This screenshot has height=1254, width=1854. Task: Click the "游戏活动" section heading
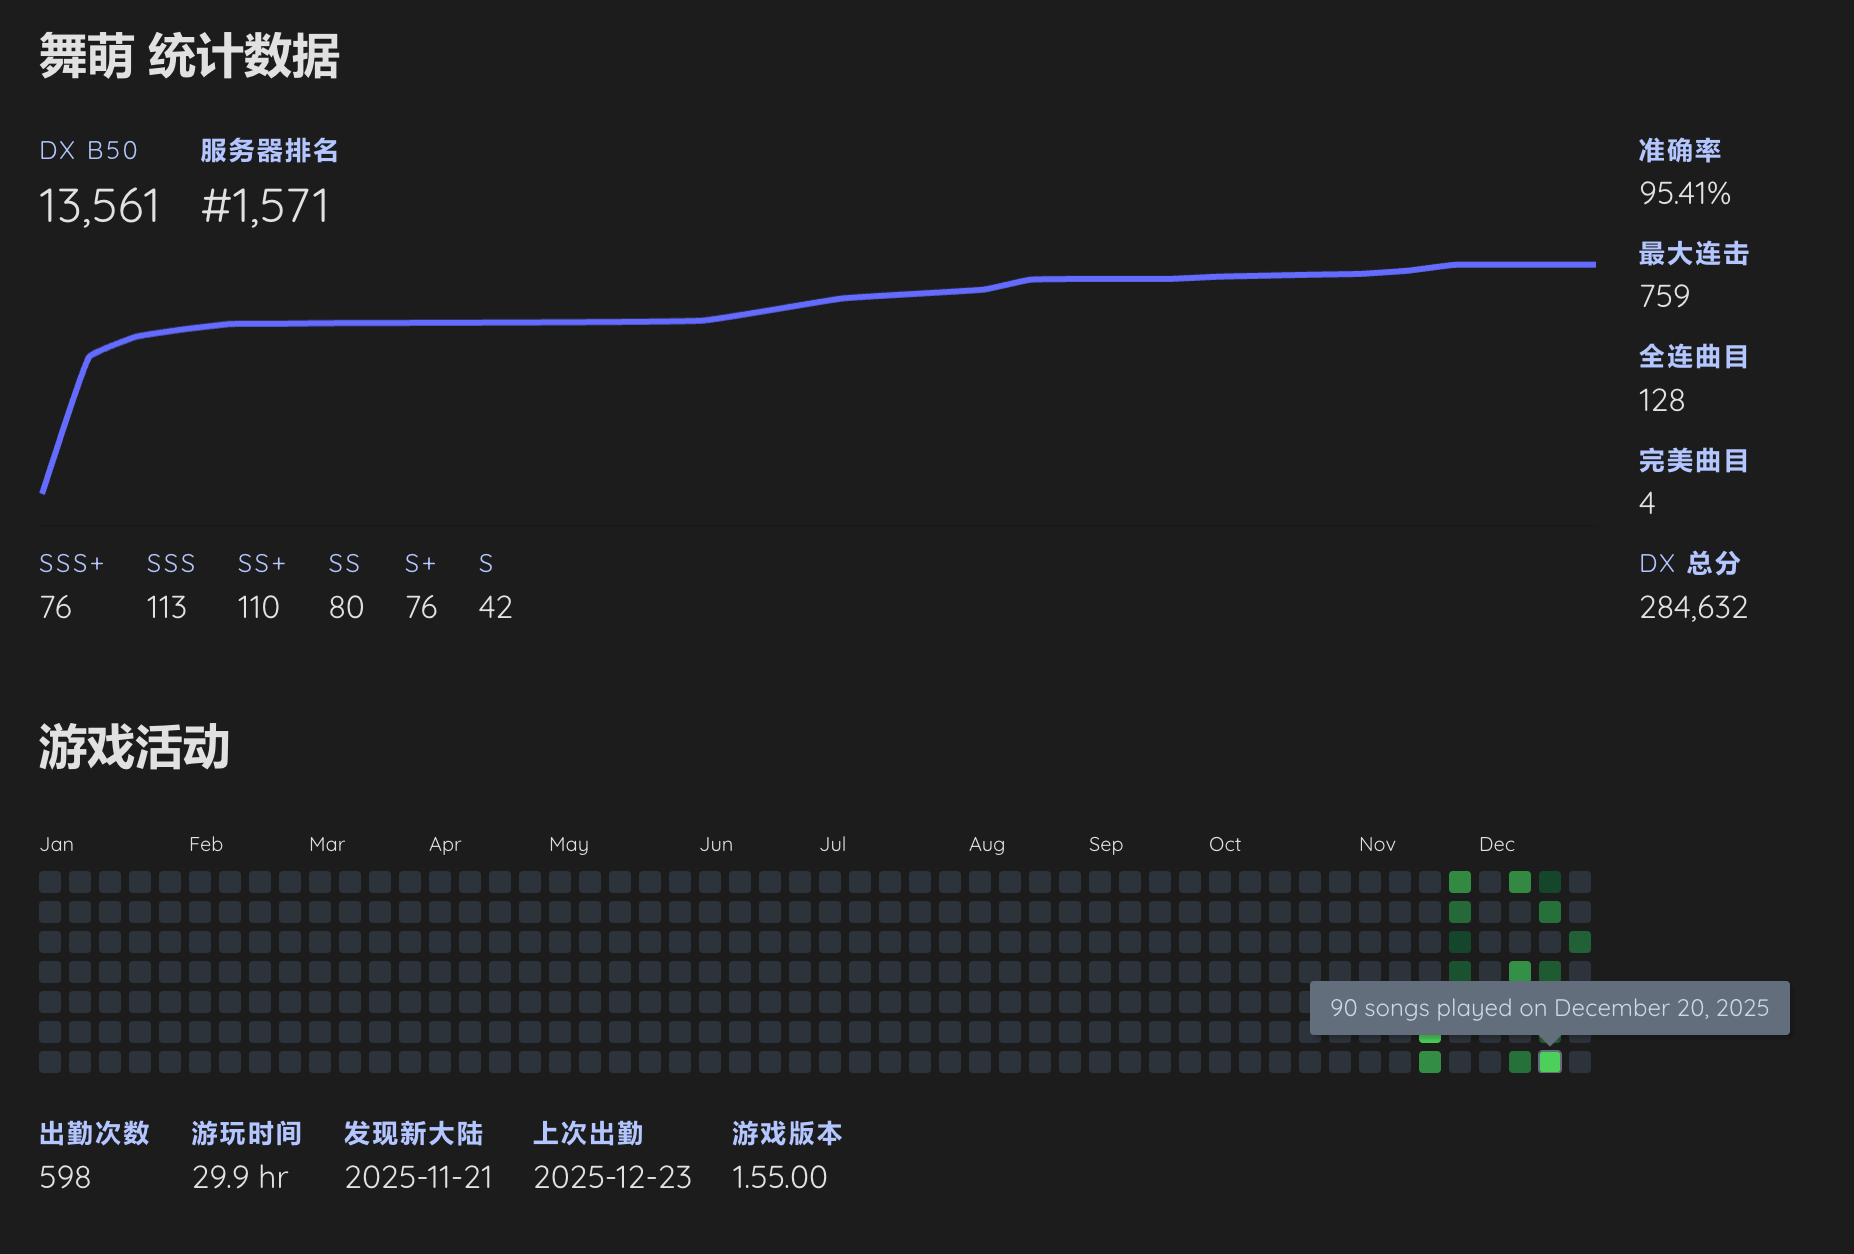coord(135,747)
